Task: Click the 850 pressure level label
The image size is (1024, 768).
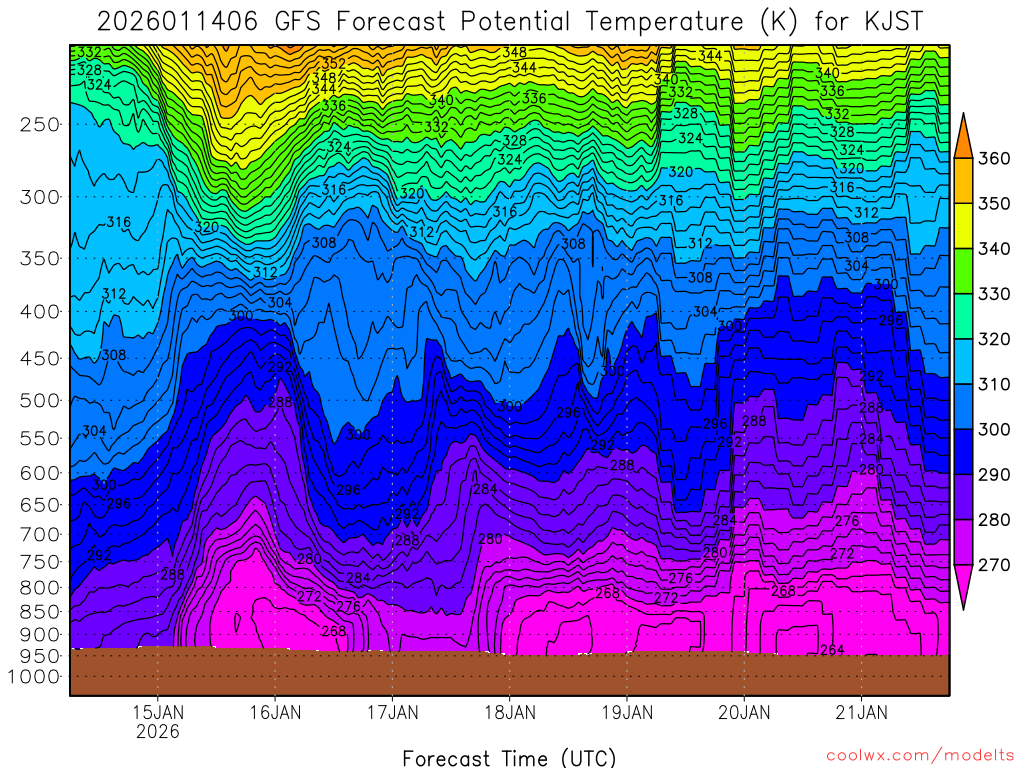Action: pos(40,611)
